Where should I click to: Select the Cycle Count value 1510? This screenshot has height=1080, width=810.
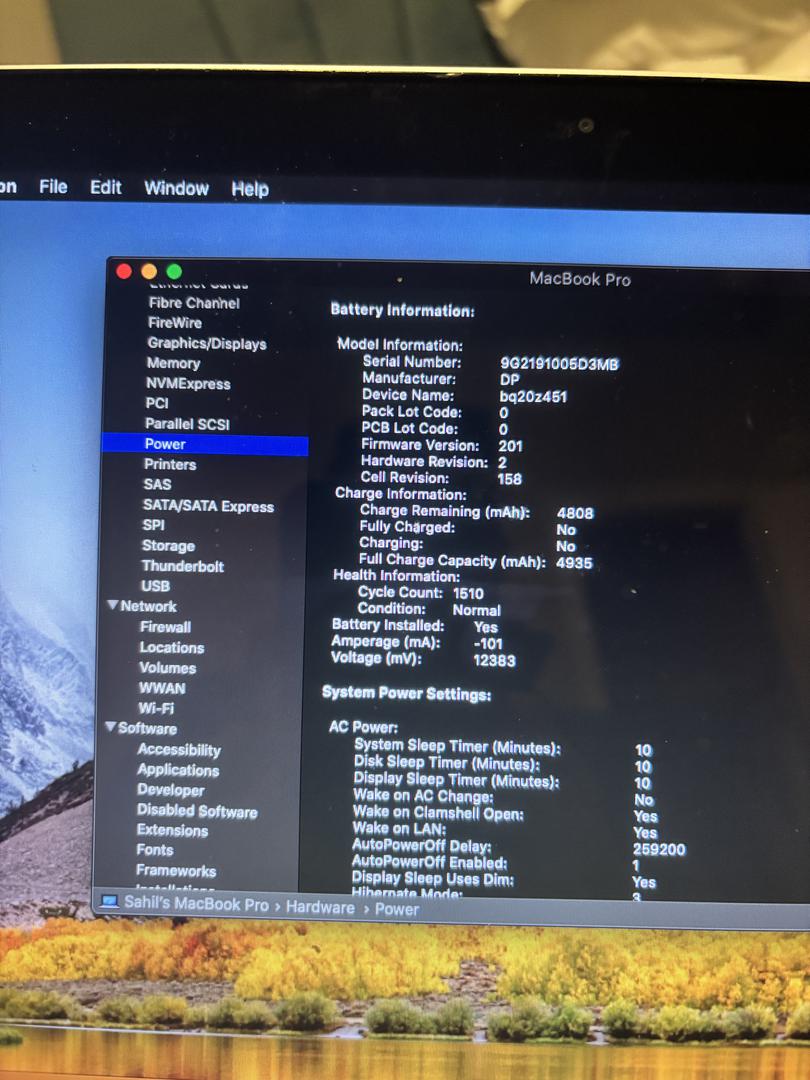(x=468, y=594)
